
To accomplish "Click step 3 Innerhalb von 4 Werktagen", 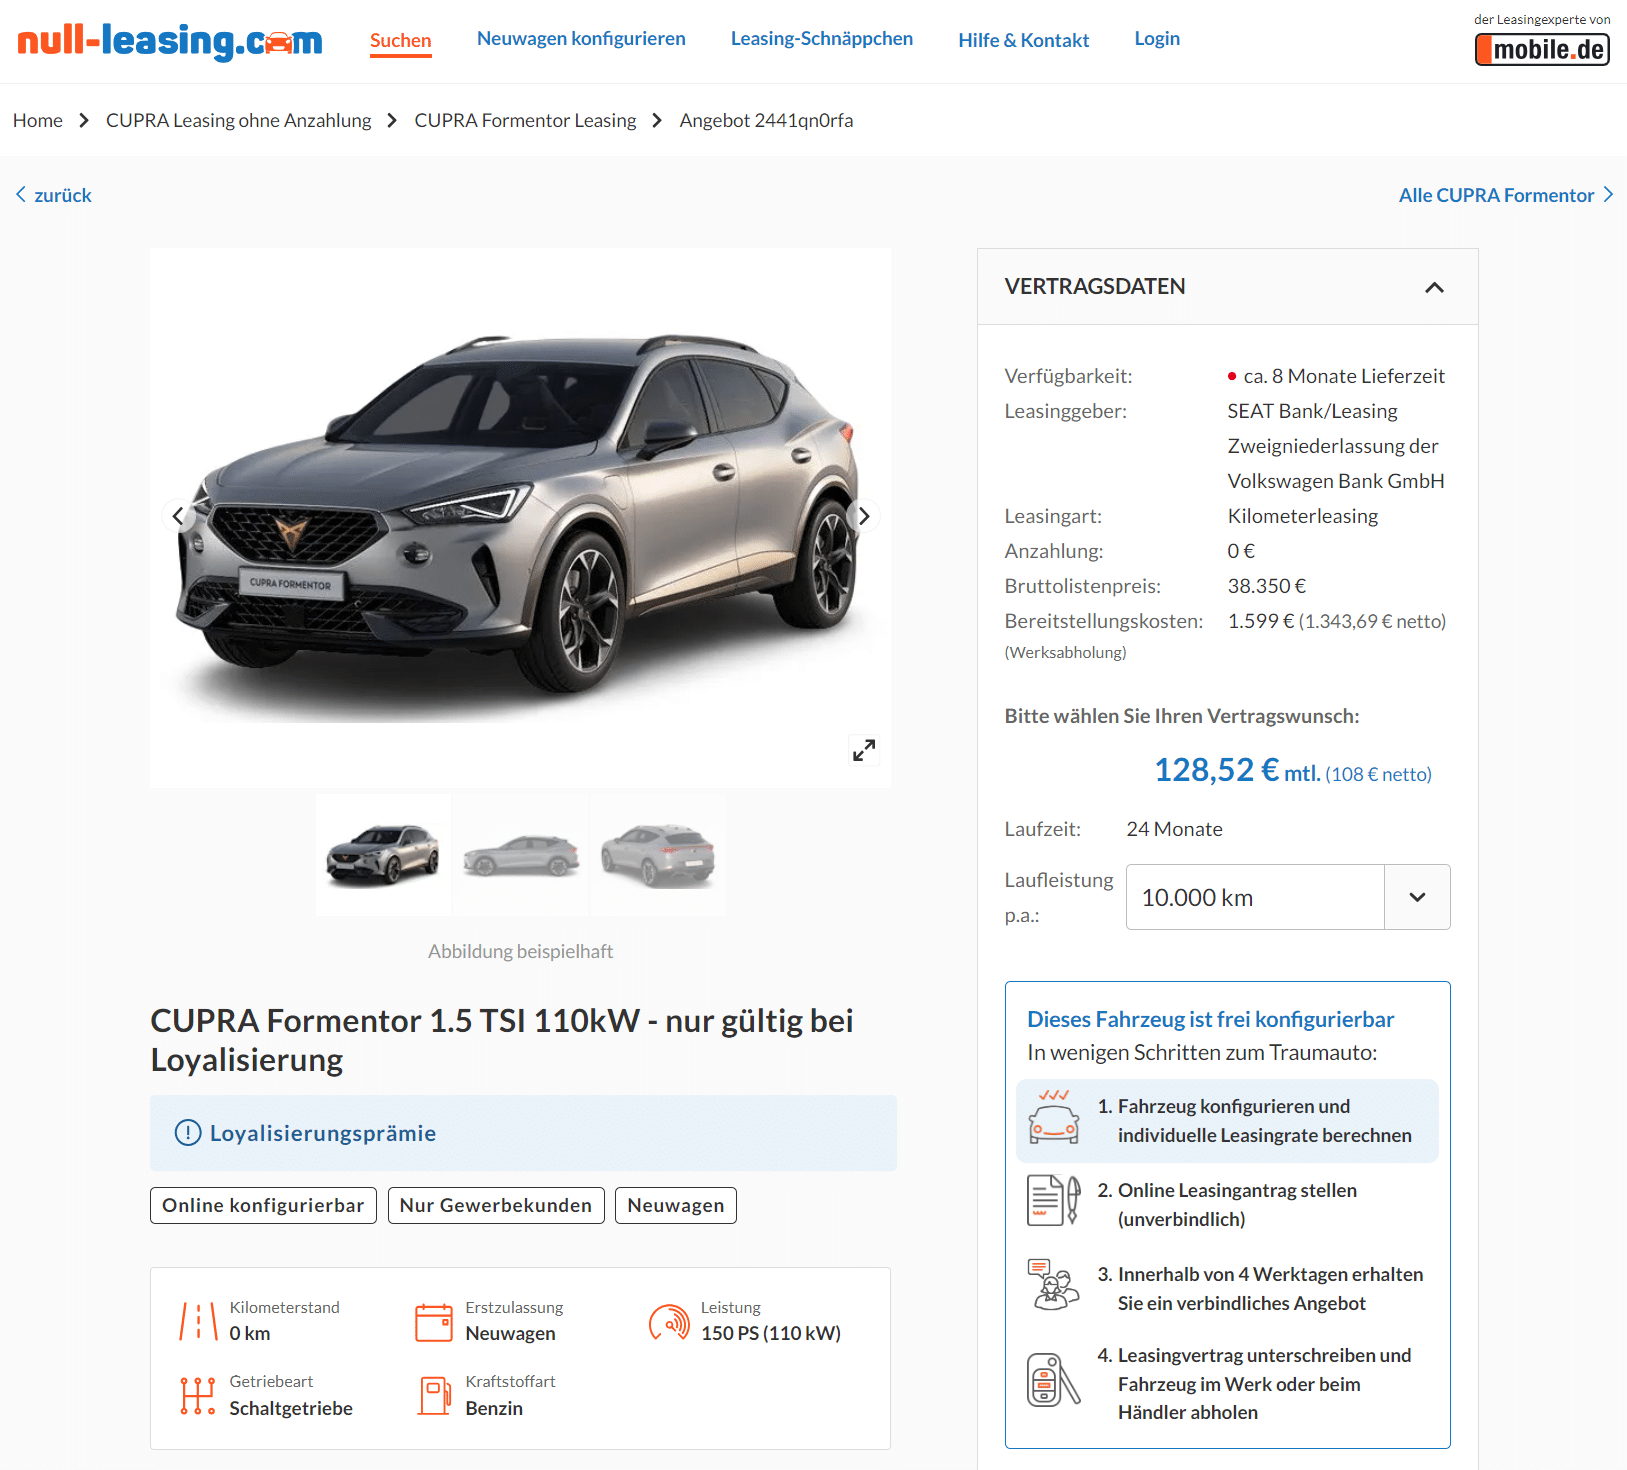I will (x=1260, y=1289).
